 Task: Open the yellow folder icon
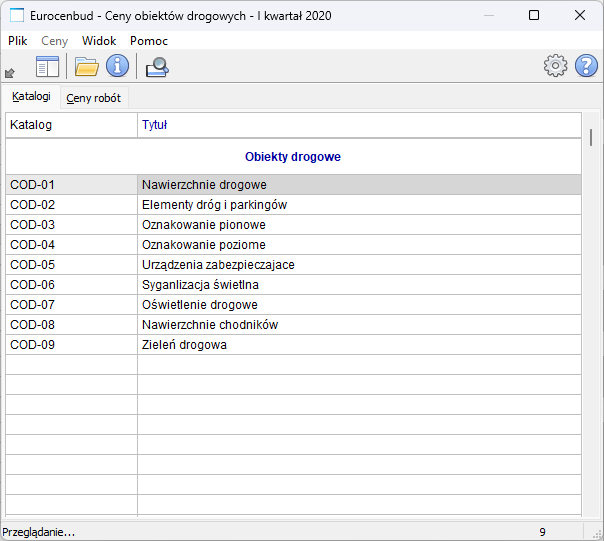pos(87,67)
